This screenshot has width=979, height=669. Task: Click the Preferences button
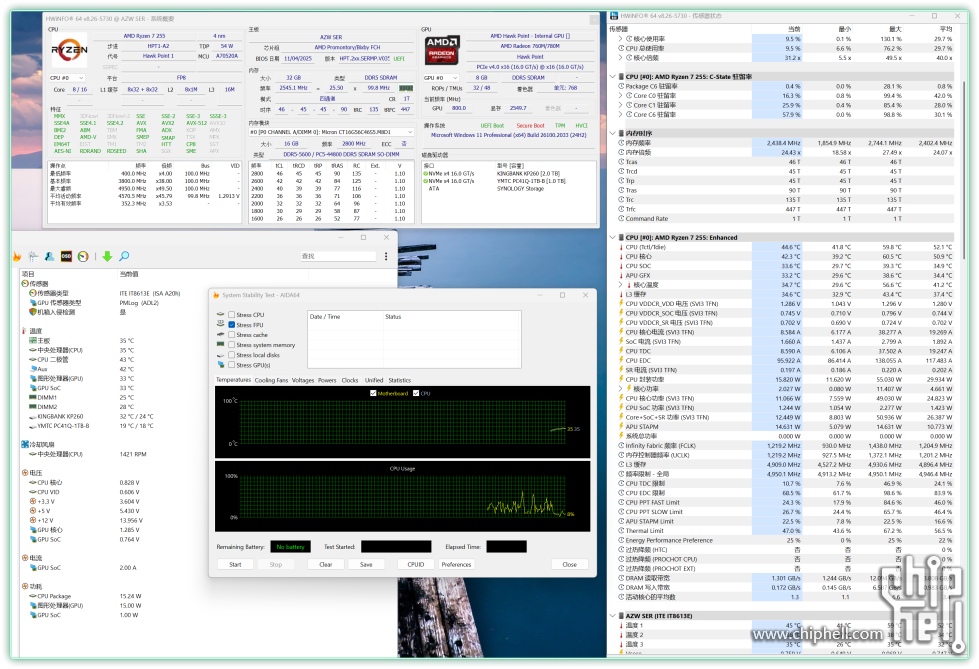(456, 564)
